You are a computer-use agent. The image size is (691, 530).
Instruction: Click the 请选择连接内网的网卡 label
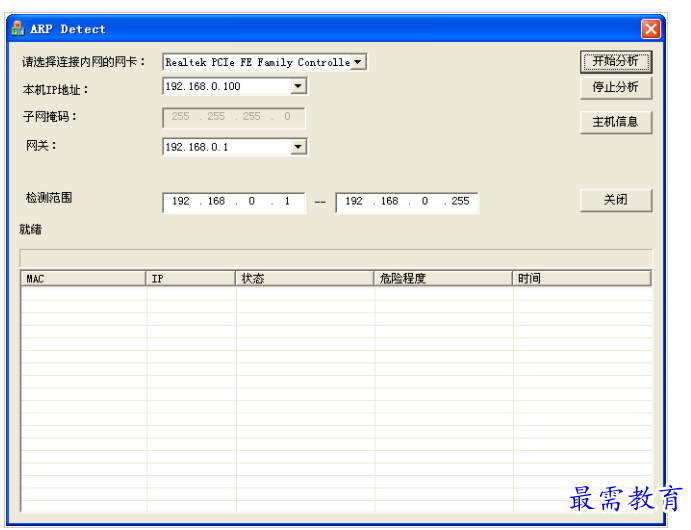click(83, 62)
